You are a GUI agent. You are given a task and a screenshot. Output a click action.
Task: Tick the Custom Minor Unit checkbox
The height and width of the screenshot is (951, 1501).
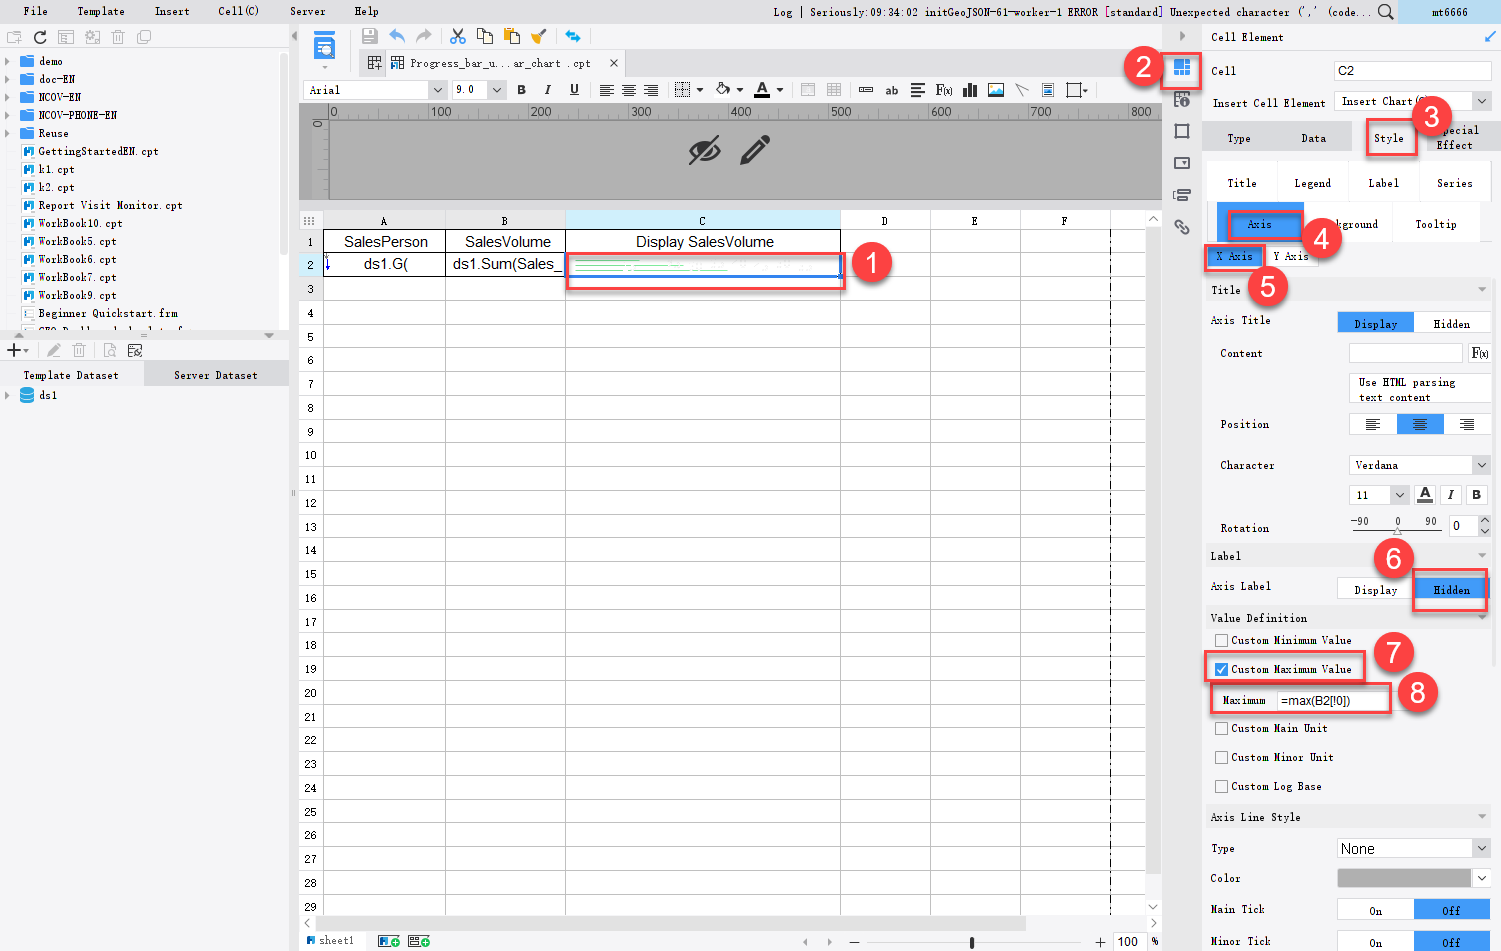pos(1221,757)
